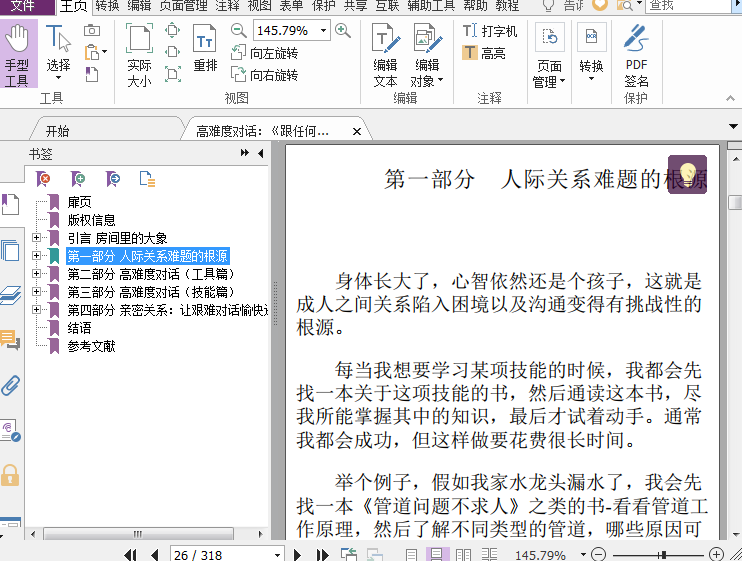Open Page Management (页面管理) button
This screenshot has height=561, width=742.
[549, 55]
